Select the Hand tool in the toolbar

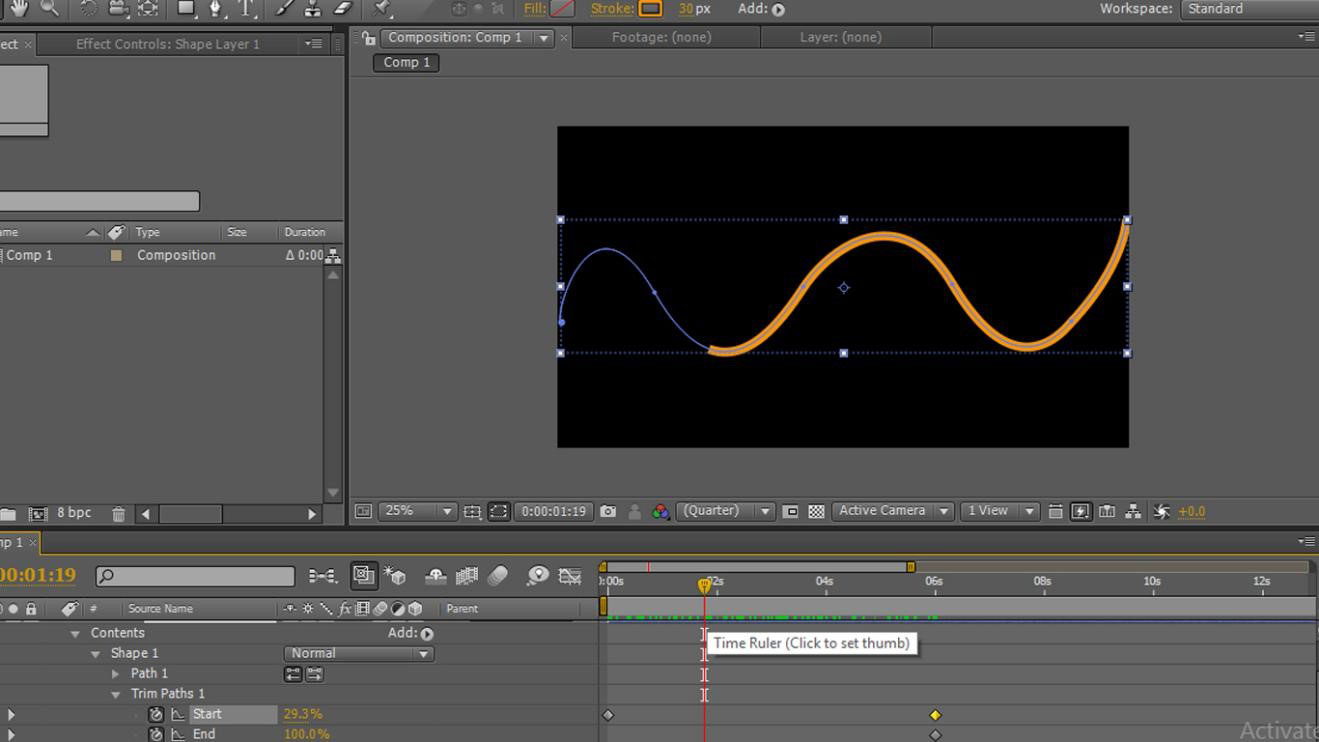[x=18, y=10]
